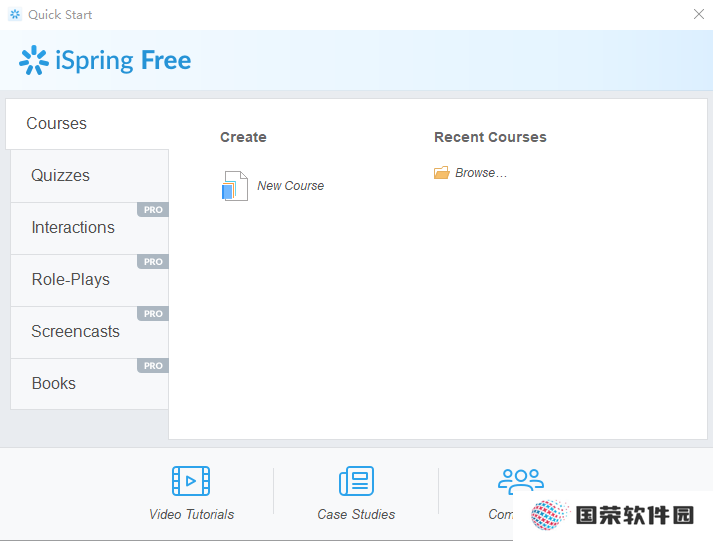Click the Case Studies newspaper icon

356,481
